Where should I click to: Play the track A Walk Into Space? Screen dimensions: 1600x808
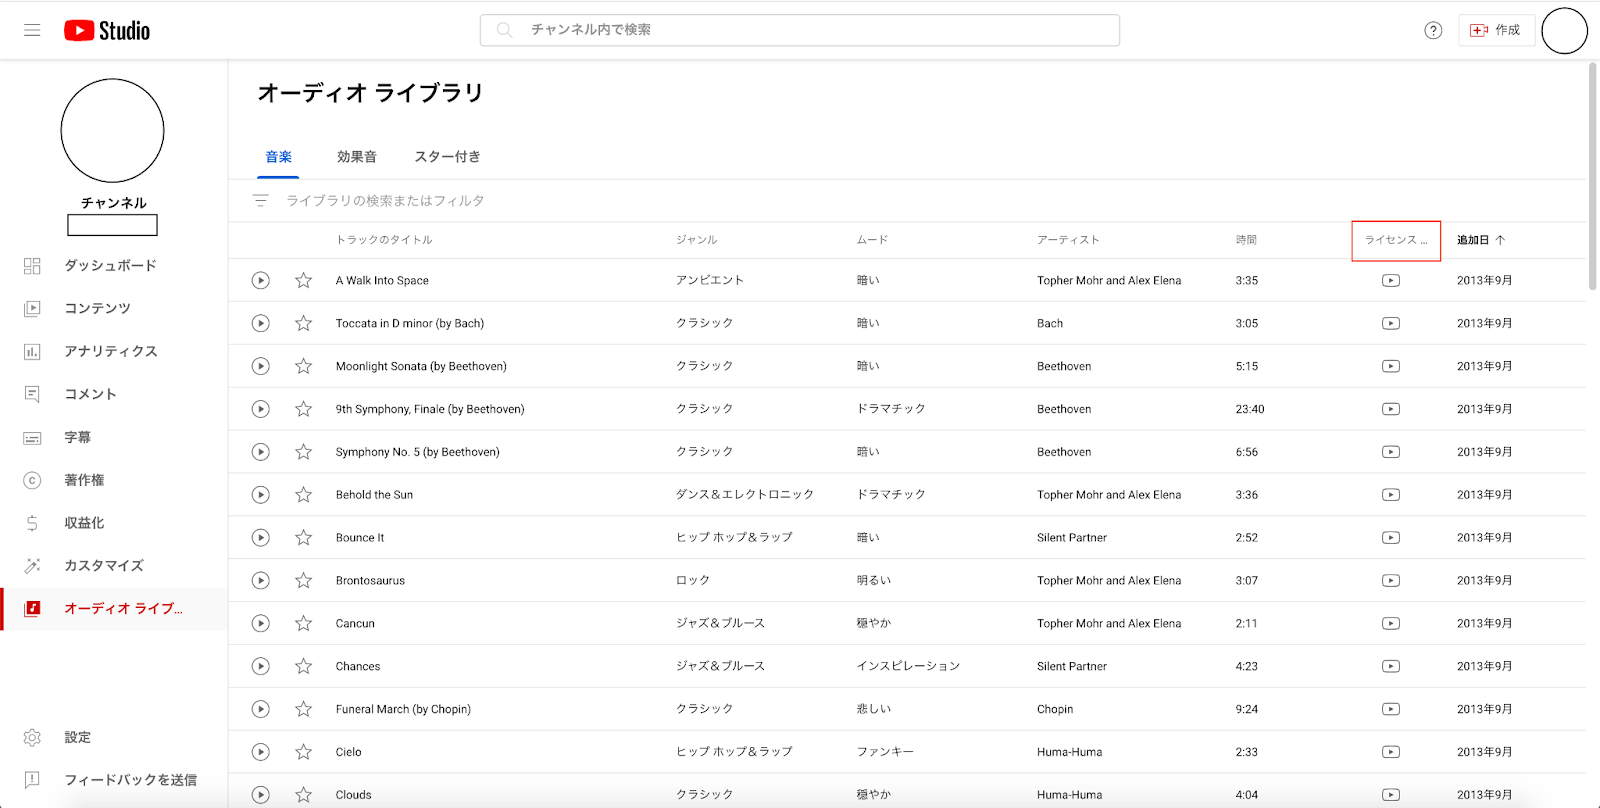click(x=261, y=281)
